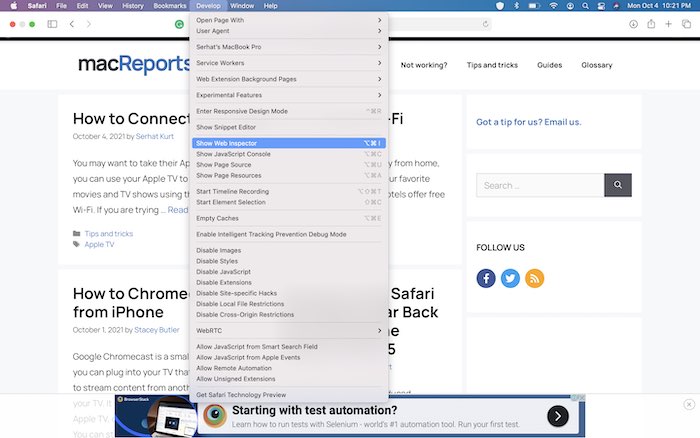Expand the Open Page With submenu
The width and height of the screenshot is (700, 438).
[x=289, y=20]
